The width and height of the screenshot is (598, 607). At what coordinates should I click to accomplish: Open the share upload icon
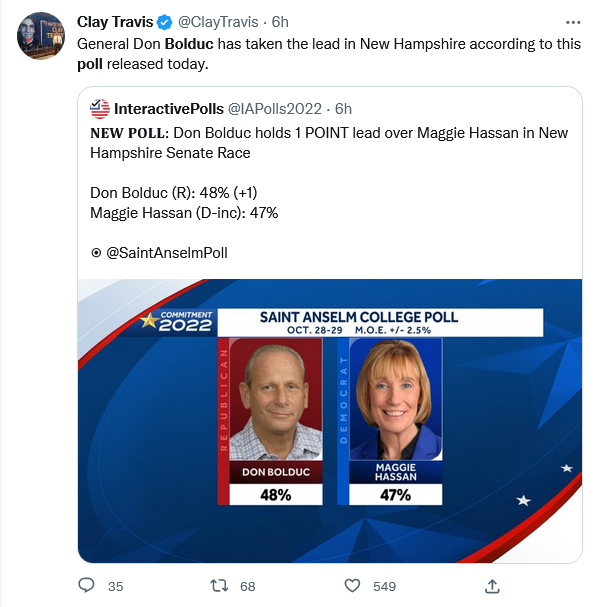point(492,586)
